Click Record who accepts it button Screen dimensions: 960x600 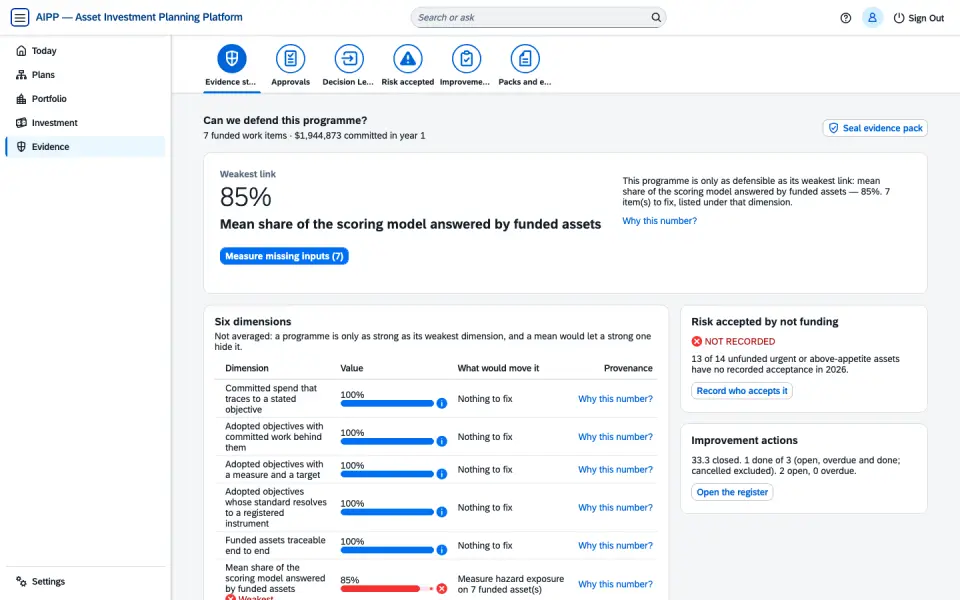(742, 391)
